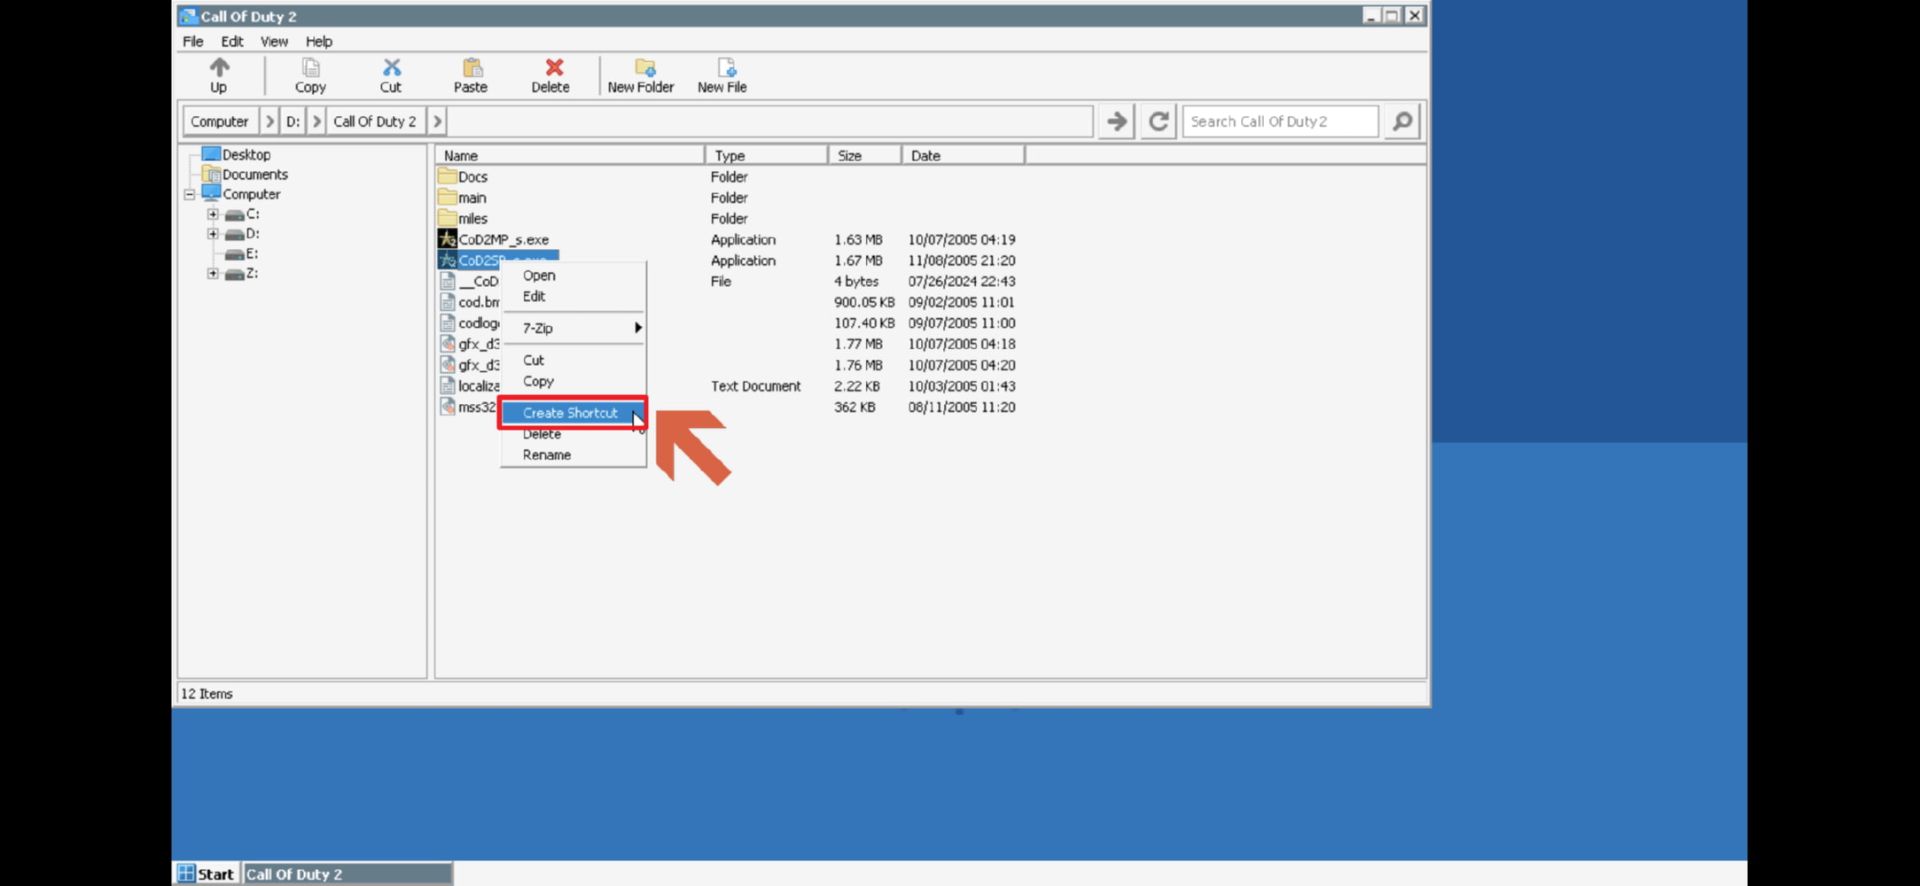The height and width of the screenshot is (886, 1920).
Task: Click the red Delete toolbar icon
Action: (554, 67)
